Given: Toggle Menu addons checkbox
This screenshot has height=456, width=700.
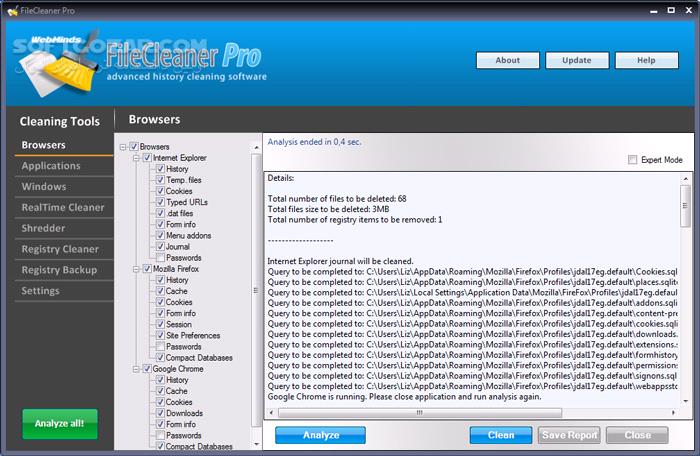Looking at the screenshot, I should point(160,235).
